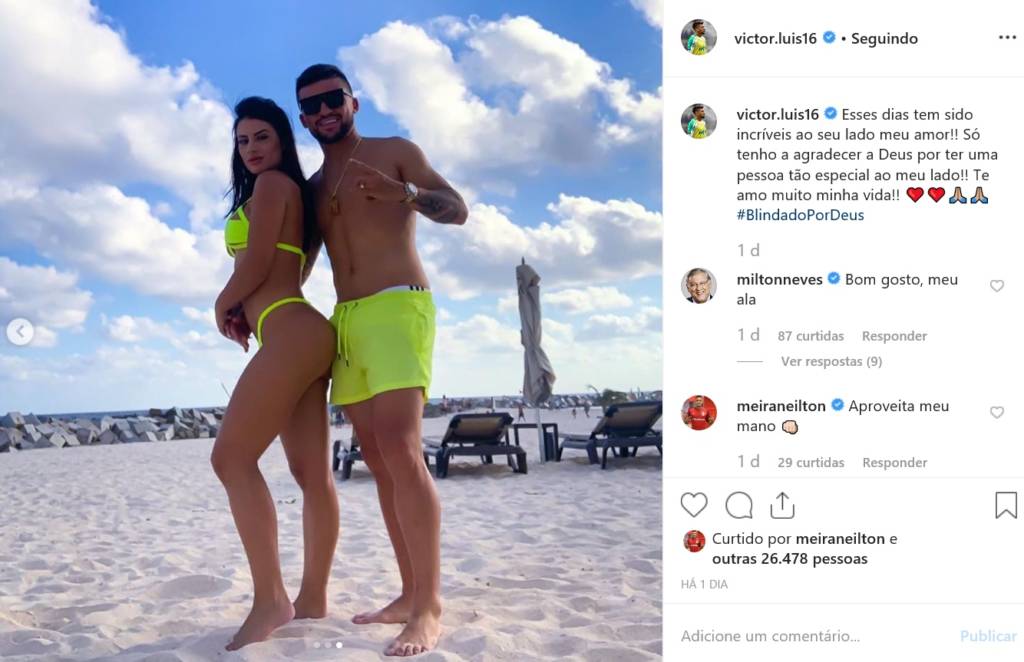Like meiraneilton's comment heart

(997, 413)
